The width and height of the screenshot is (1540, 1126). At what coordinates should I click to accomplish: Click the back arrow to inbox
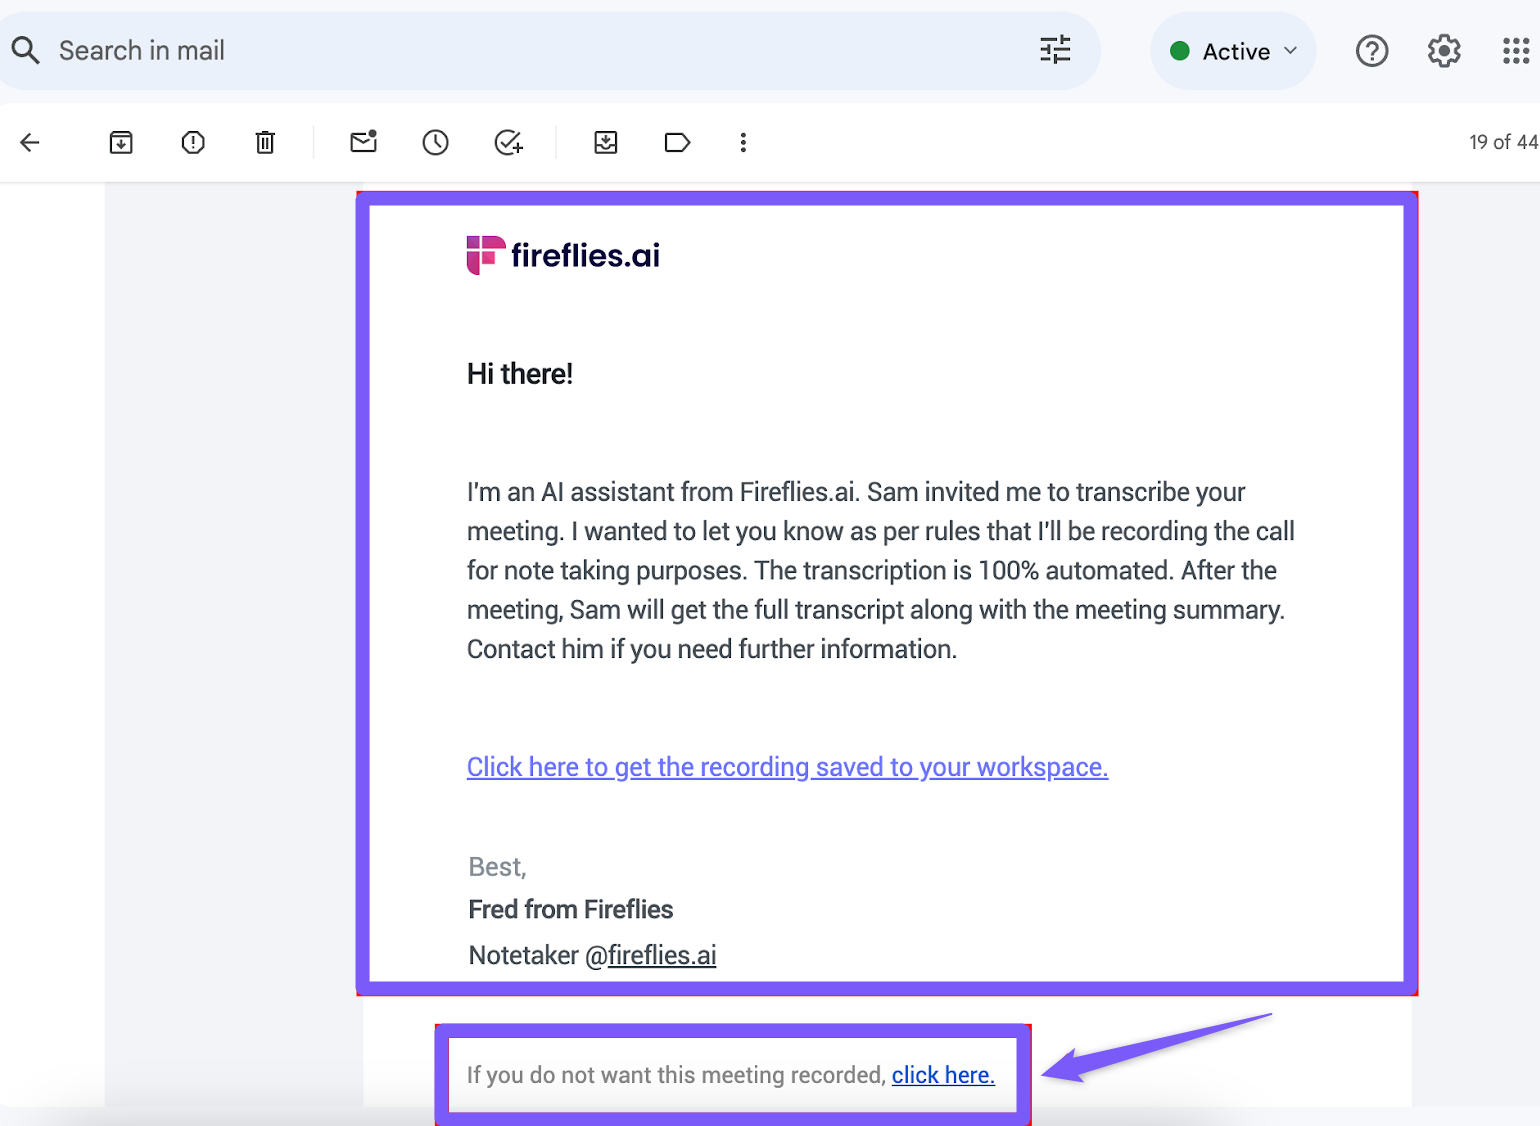30,143
